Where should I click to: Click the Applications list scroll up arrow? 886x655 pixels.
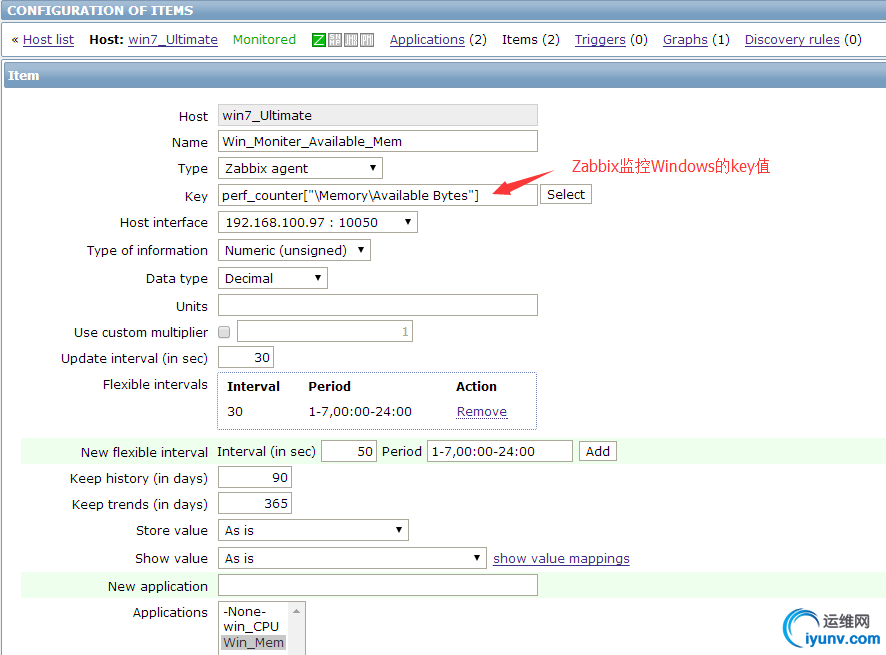(296, 611)
